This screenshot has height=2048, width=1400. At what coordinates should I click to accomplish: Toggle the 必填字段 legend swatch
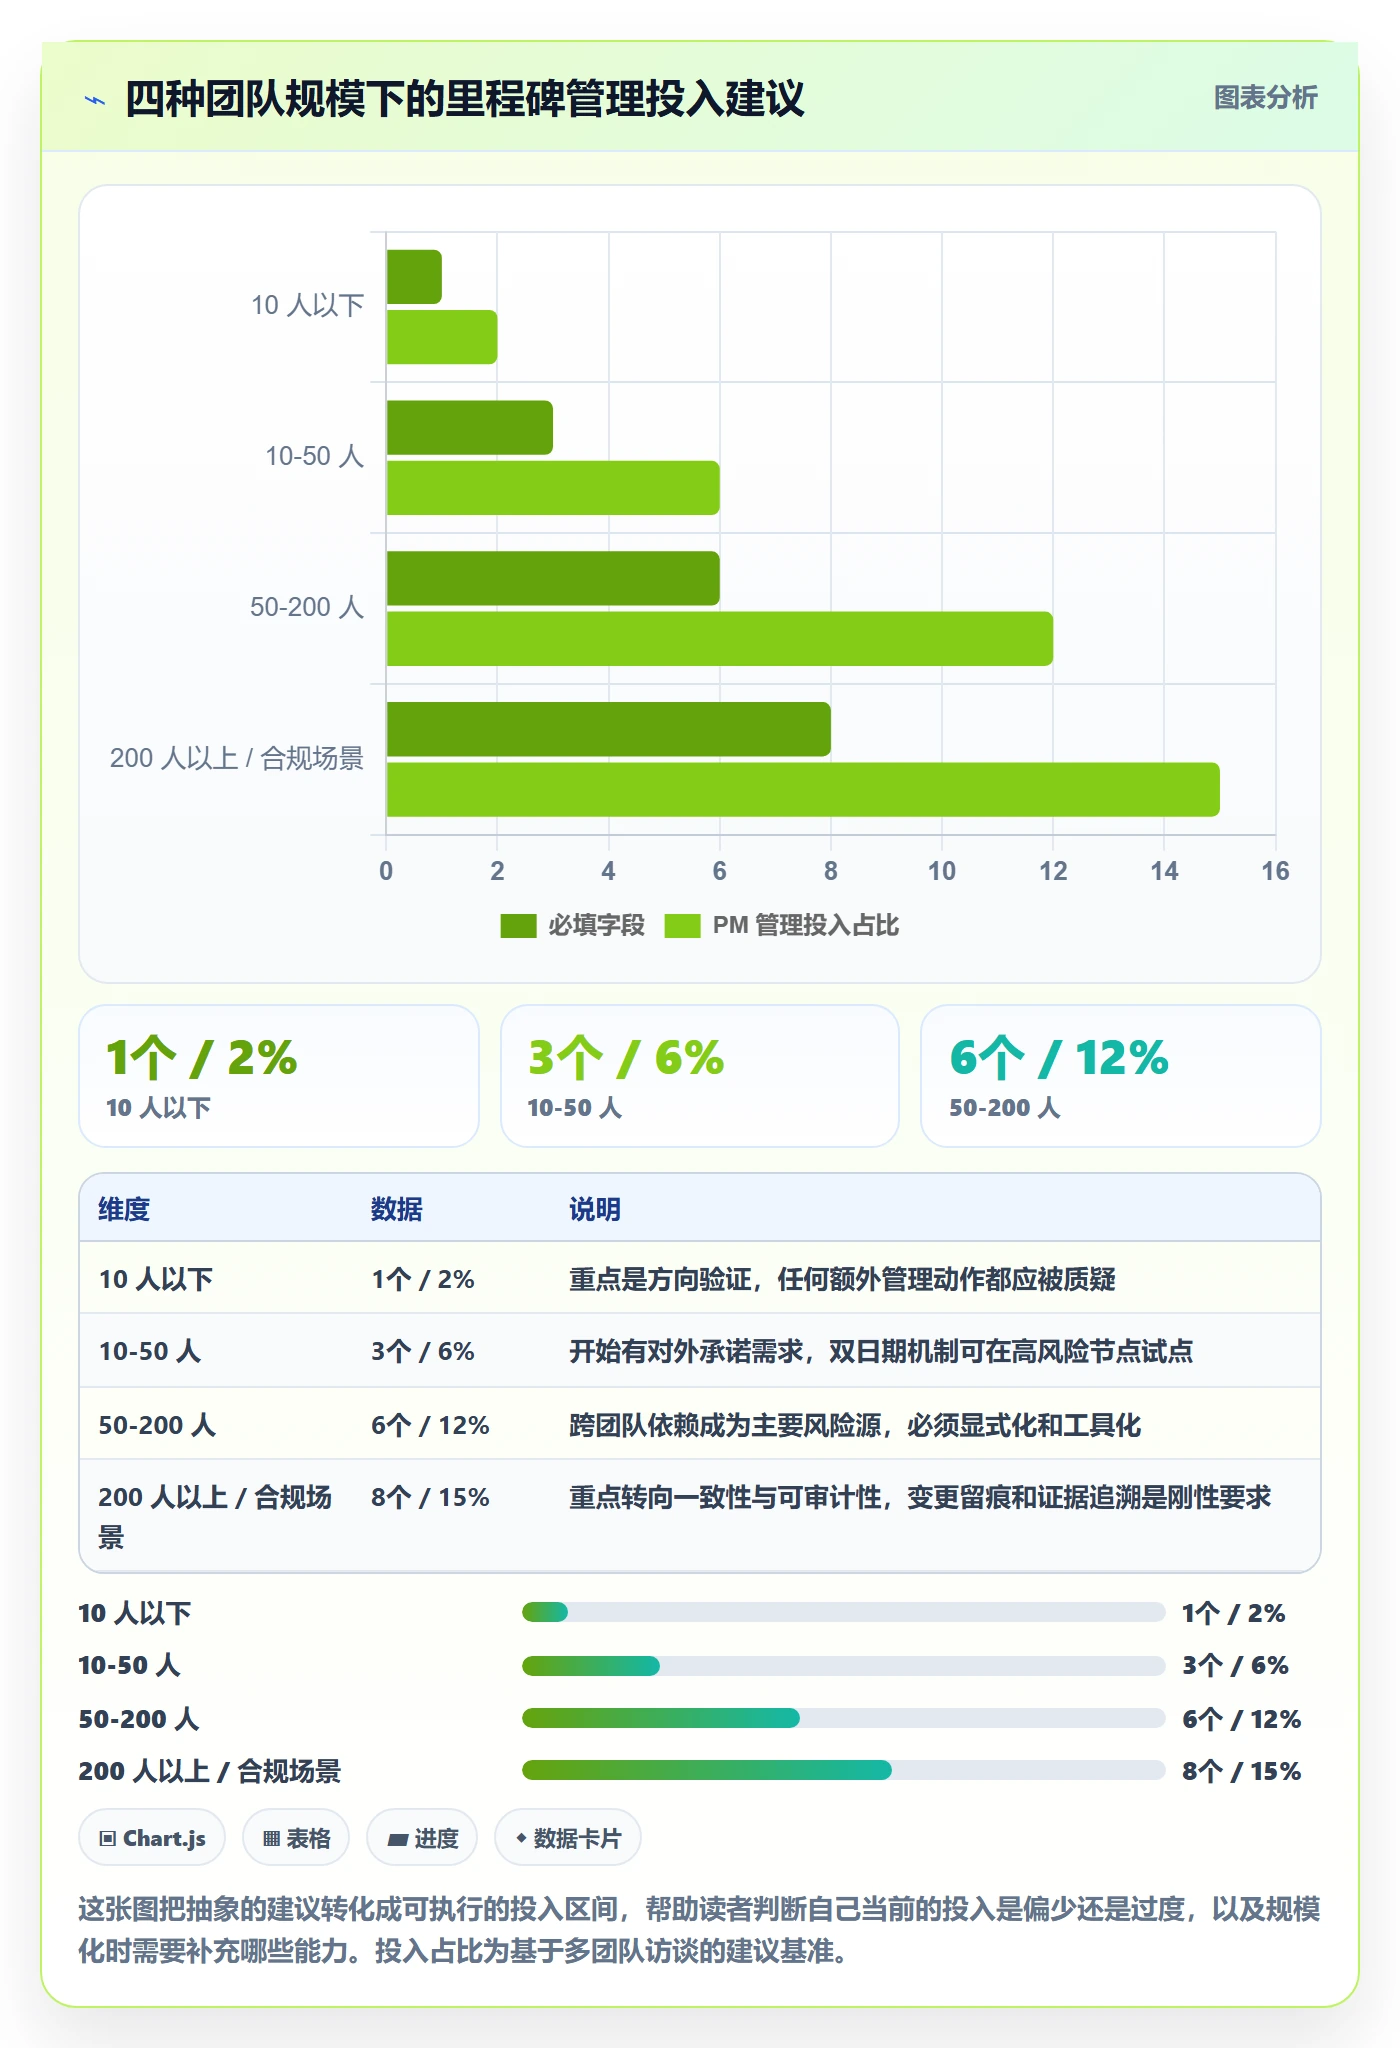click(x=518, y=926)
